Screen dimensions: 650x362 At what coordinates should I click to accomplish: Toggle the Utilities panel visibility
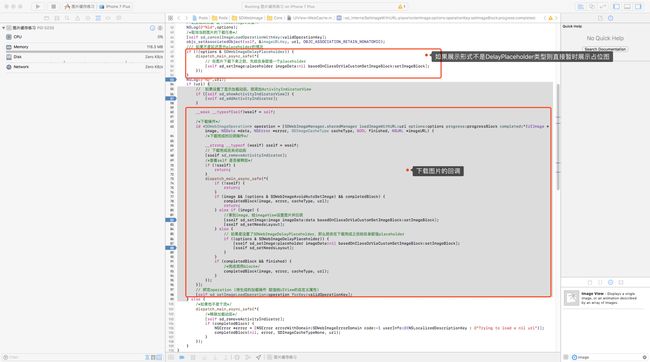click(x=638, y=7)
